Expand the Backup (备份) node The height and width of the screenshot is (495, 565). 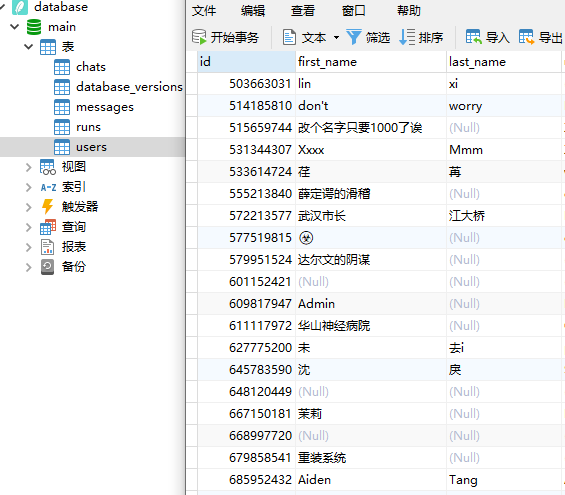click(28, 267)
